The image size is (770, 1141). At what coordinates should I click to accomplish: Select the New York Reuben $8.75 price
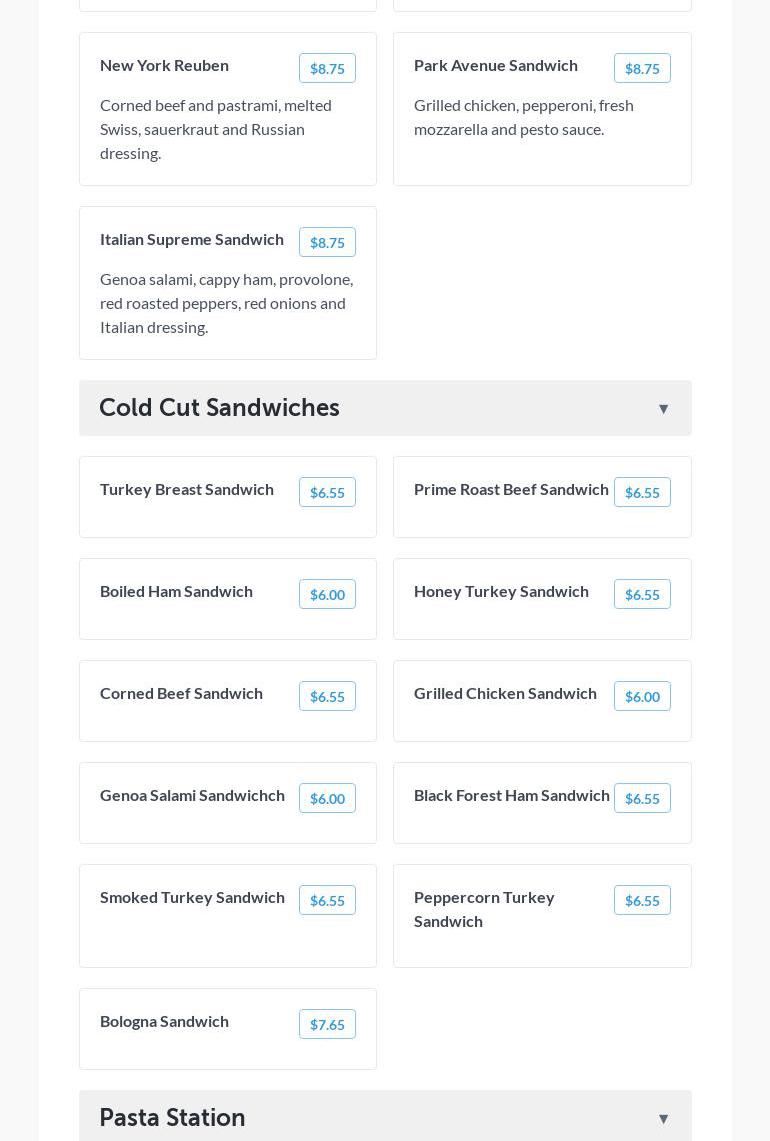(327, 69)
